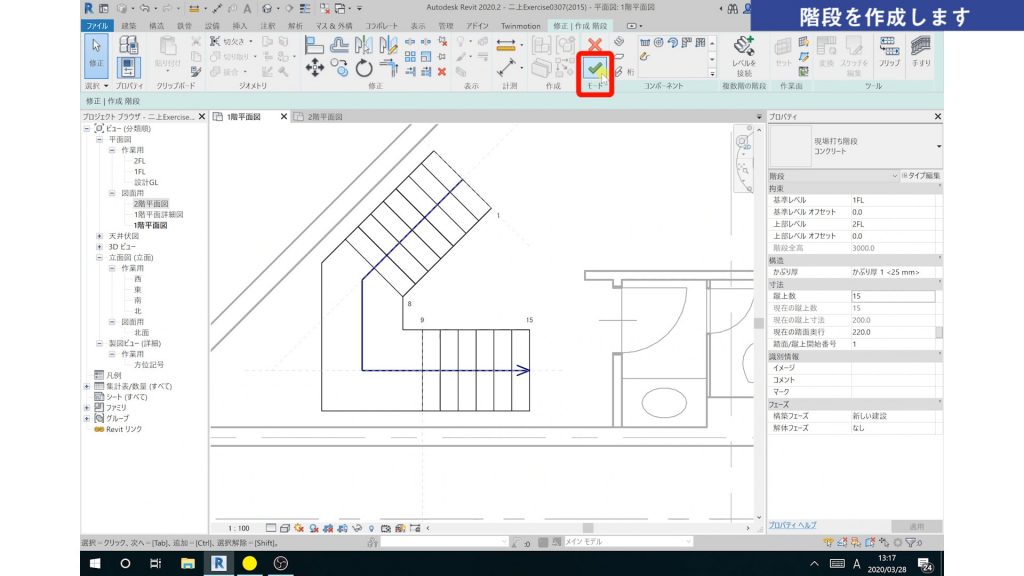Image resolution: width=1024 pixels, height=576 pixels.
Task: Open the ファイル menu tab
Action: [x=97, y=25]
